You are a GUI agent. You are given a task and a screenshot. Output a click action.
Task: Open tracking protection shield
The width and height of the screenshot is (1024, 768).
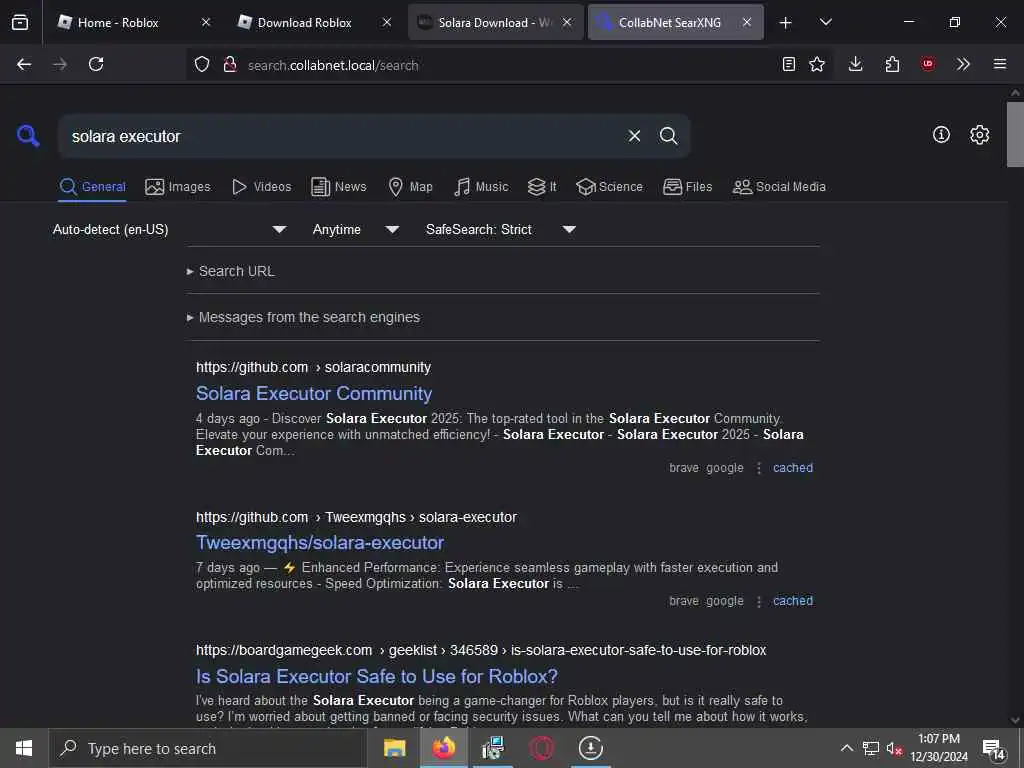pyautogui.click(x=202, y=64)
